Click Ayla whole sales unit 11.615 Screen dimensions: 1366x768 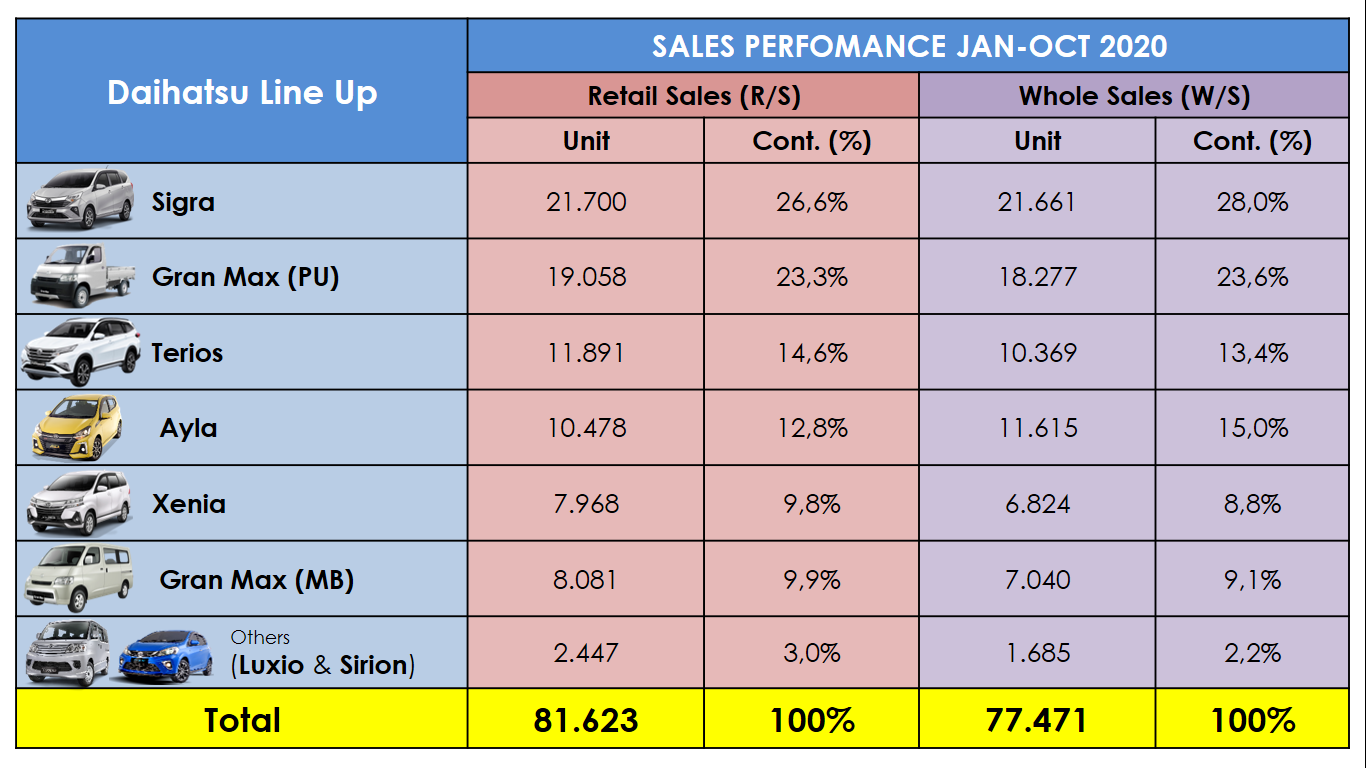[1037, 428]
